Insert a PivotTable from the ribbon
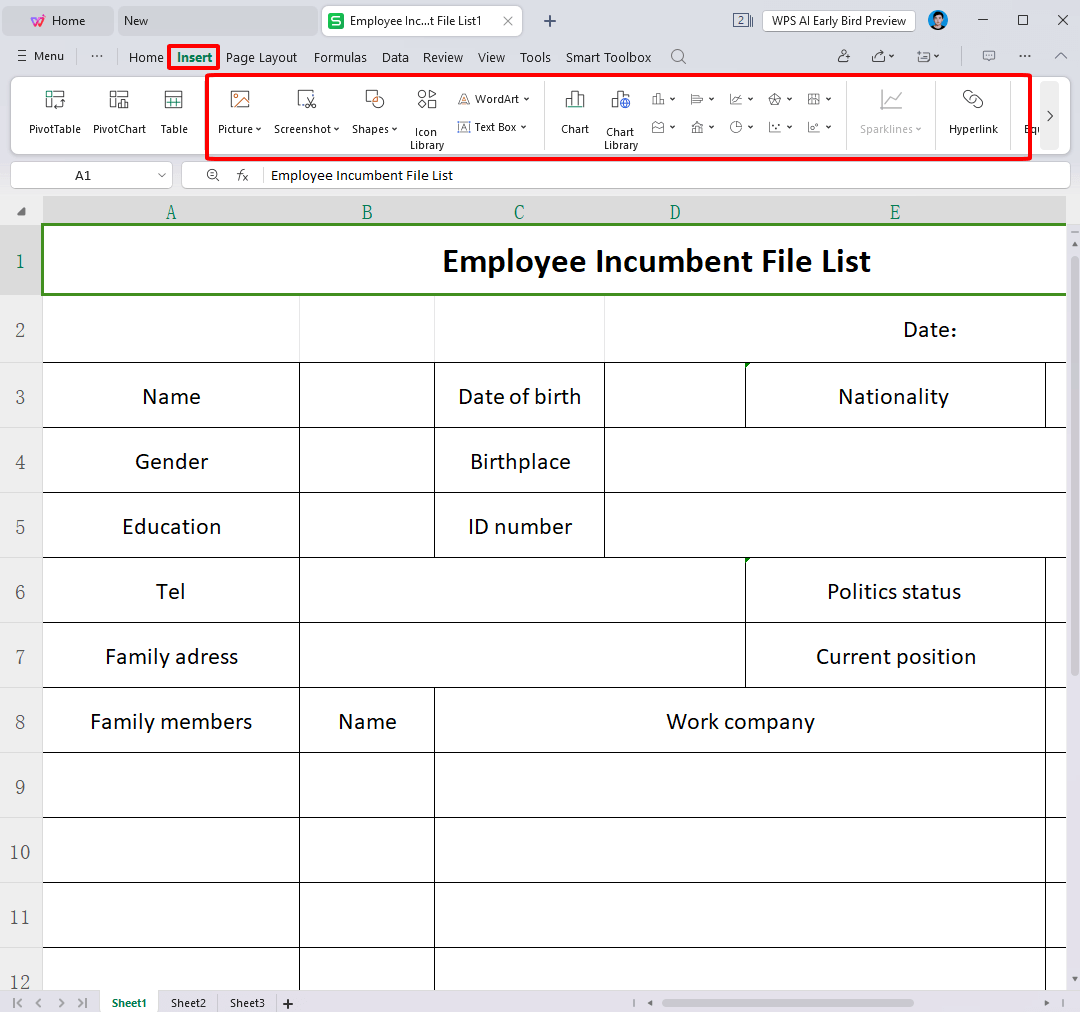The height and width of the screenshot is (1012, 1080). pyautogui.click(x=55, y=110)
